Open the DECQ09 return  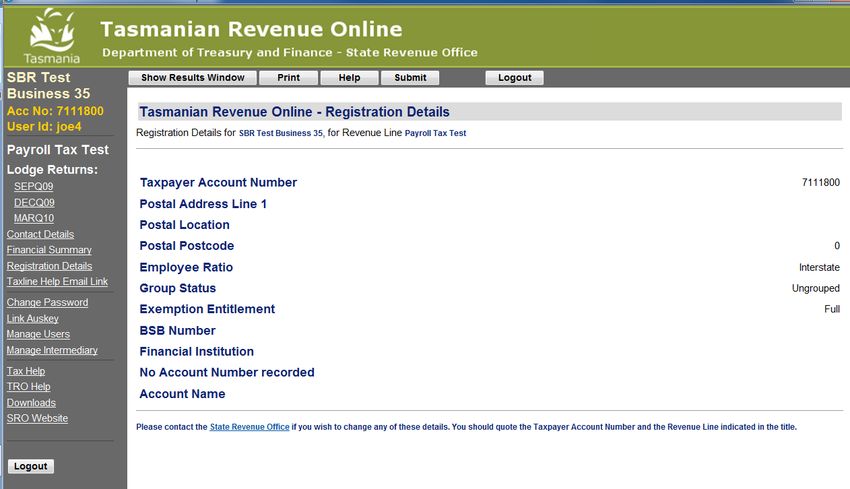34,203
